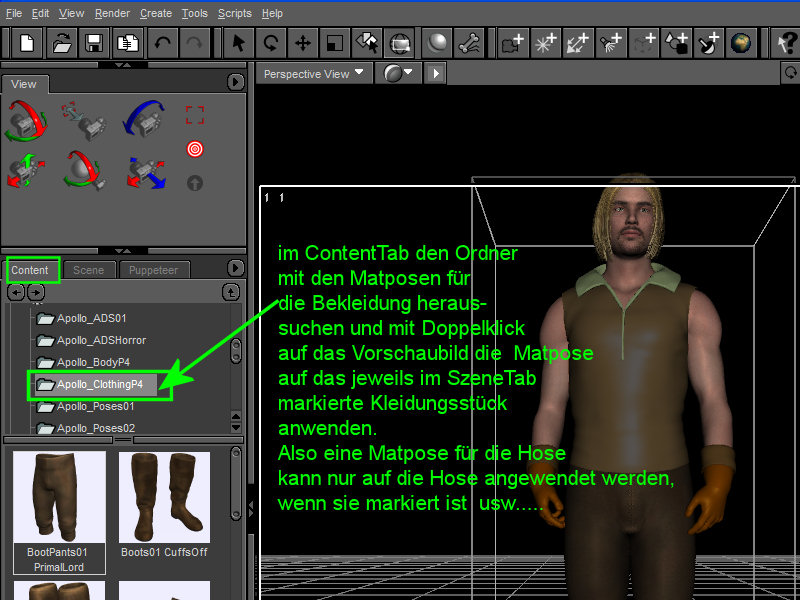The height and width of the screenshot is (600, 800).
Task: Open the Scripts menu
Action: [x=235, y=13]
